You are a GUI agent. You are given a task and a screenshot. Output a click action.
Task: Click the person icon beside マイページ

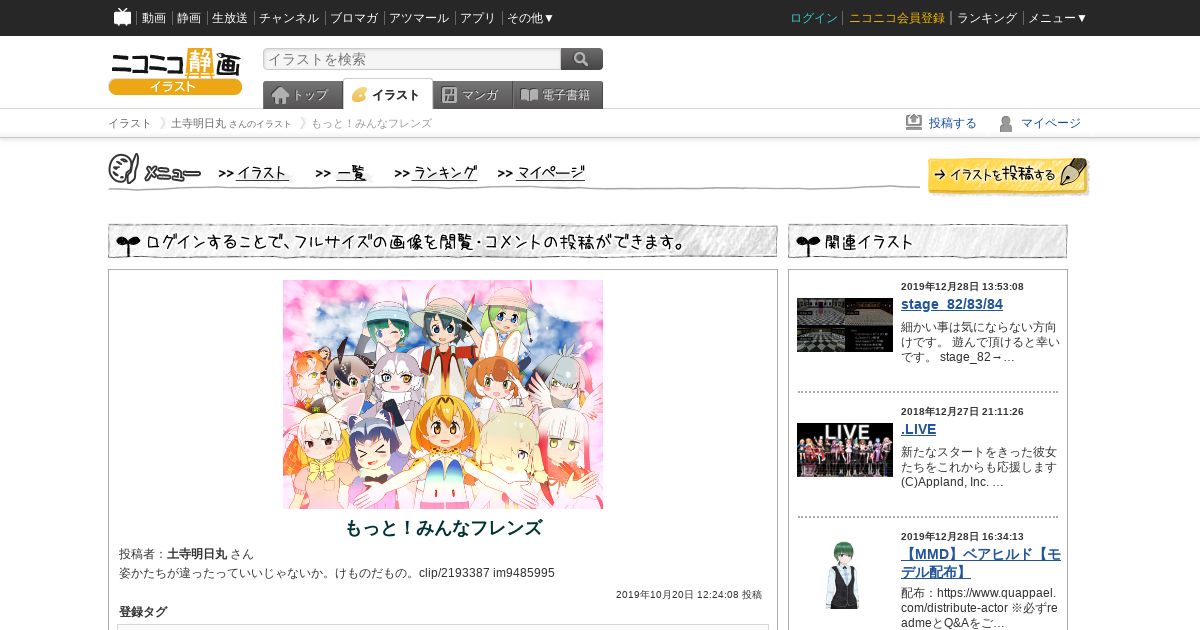tap(1006, 123)
